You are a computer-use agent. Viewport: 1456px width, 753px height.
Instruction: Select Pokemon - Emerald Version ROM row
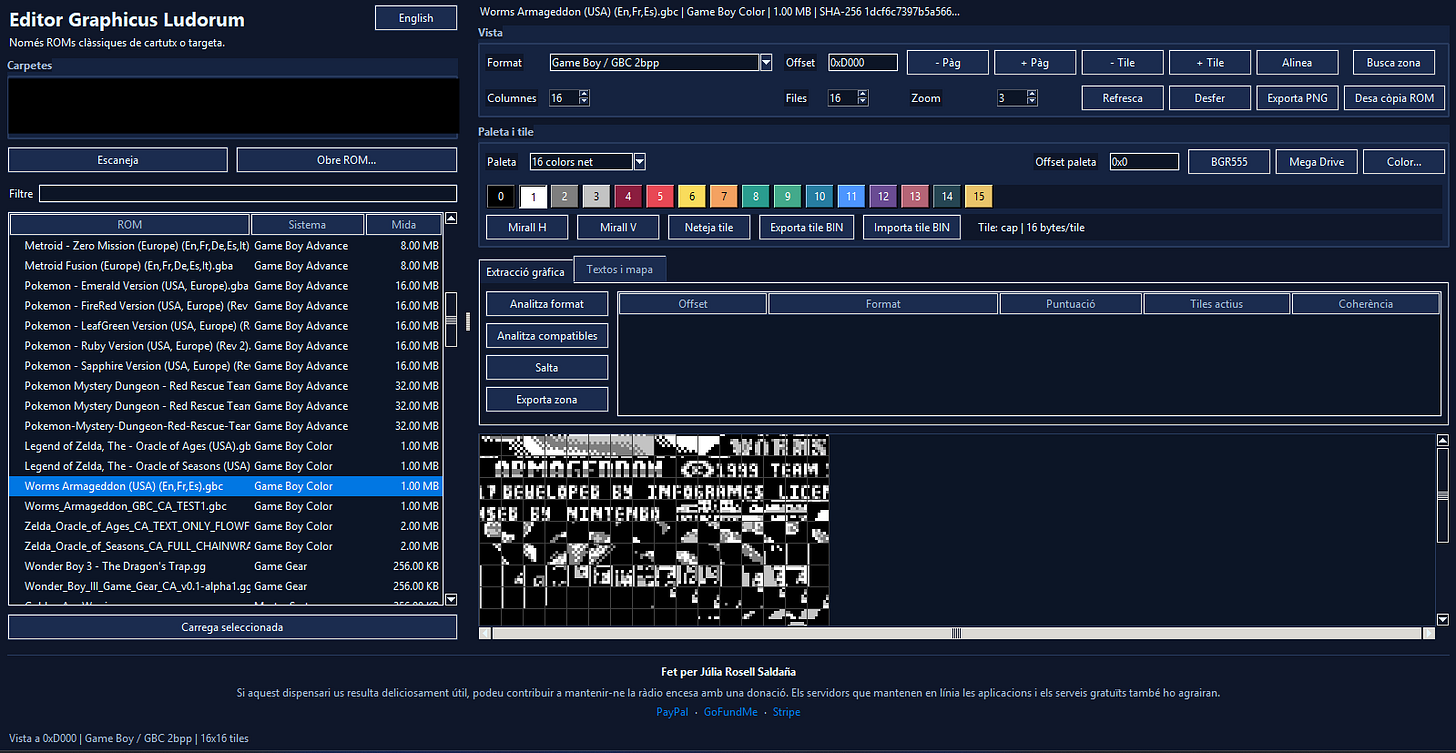coord(226,286)
